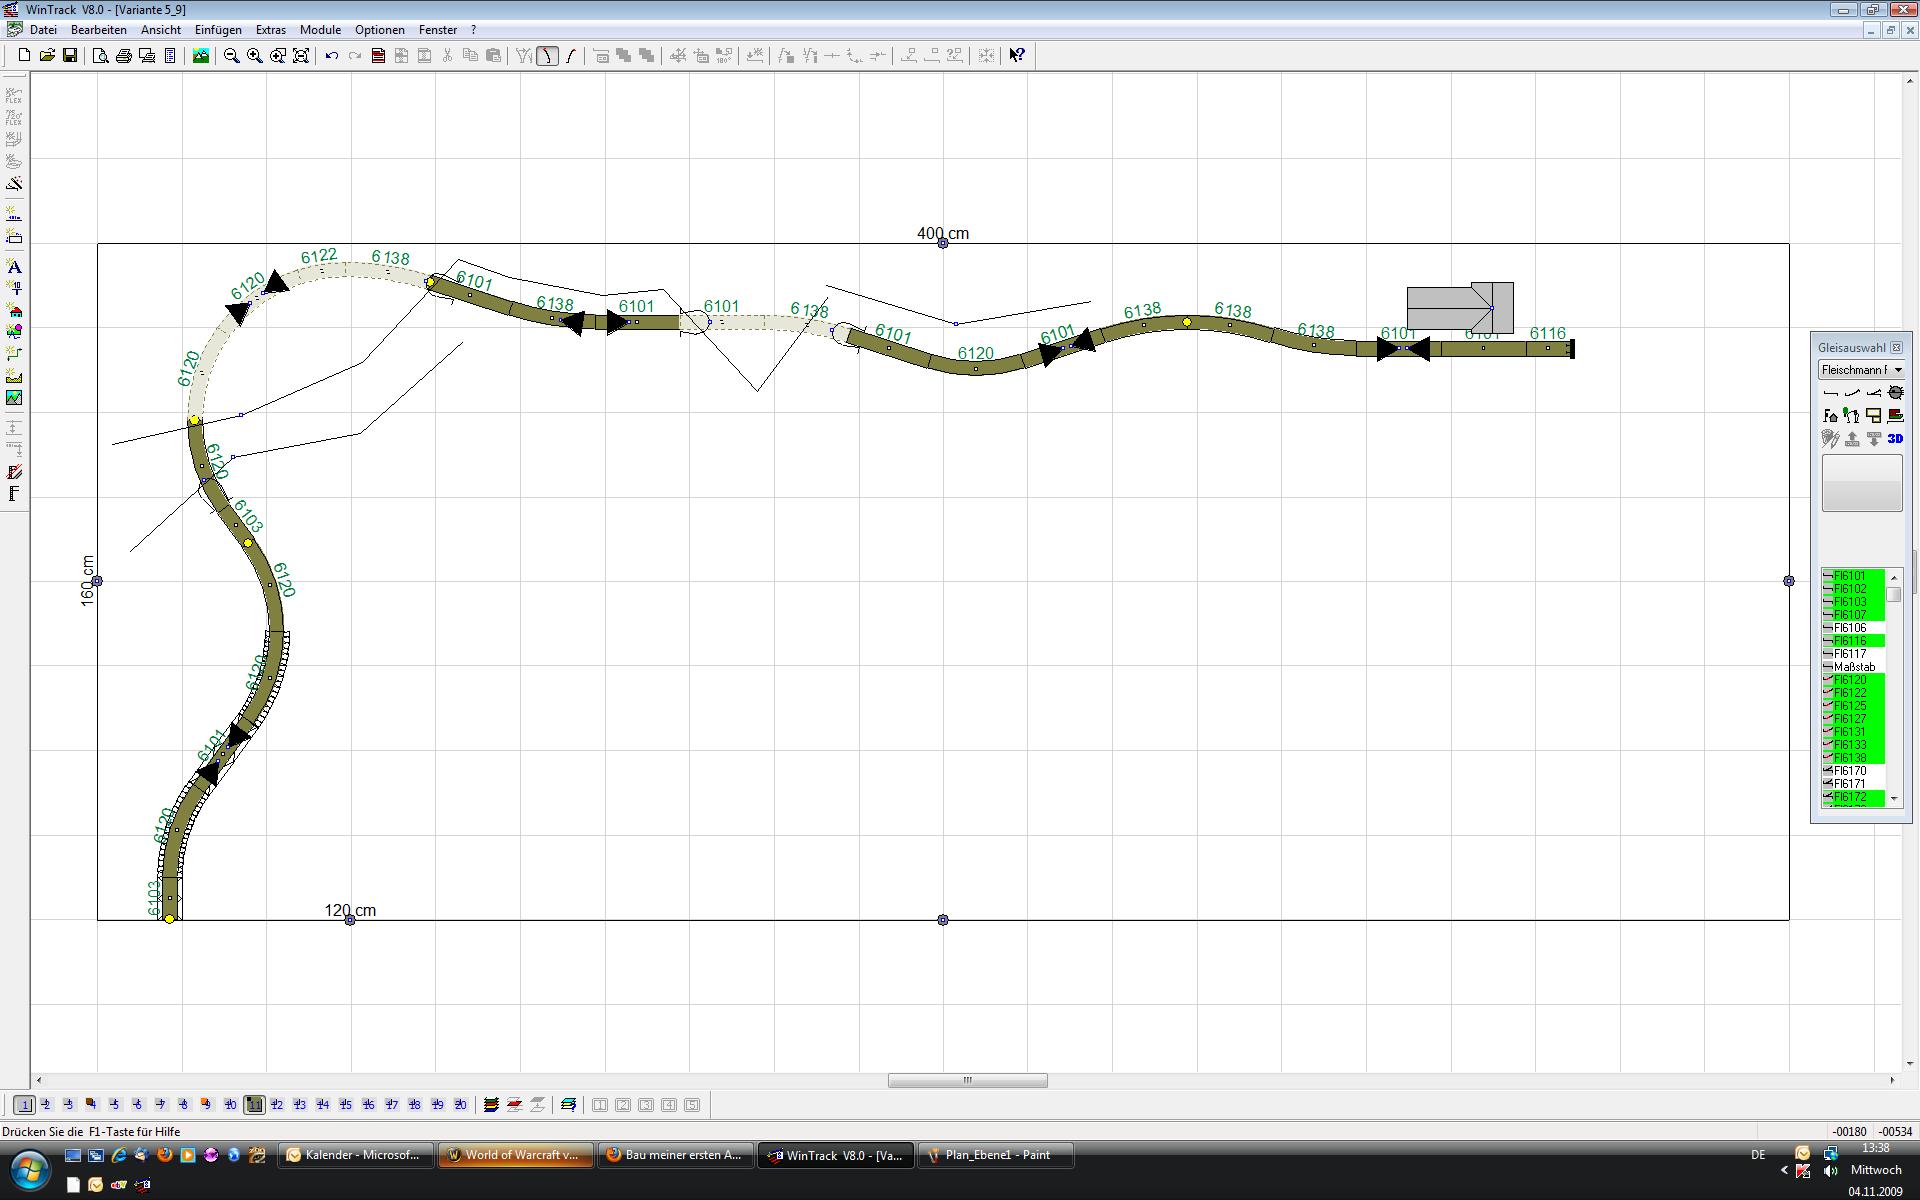
Task: Click the Undo arrow icon
Action: [x=332, y=56]
